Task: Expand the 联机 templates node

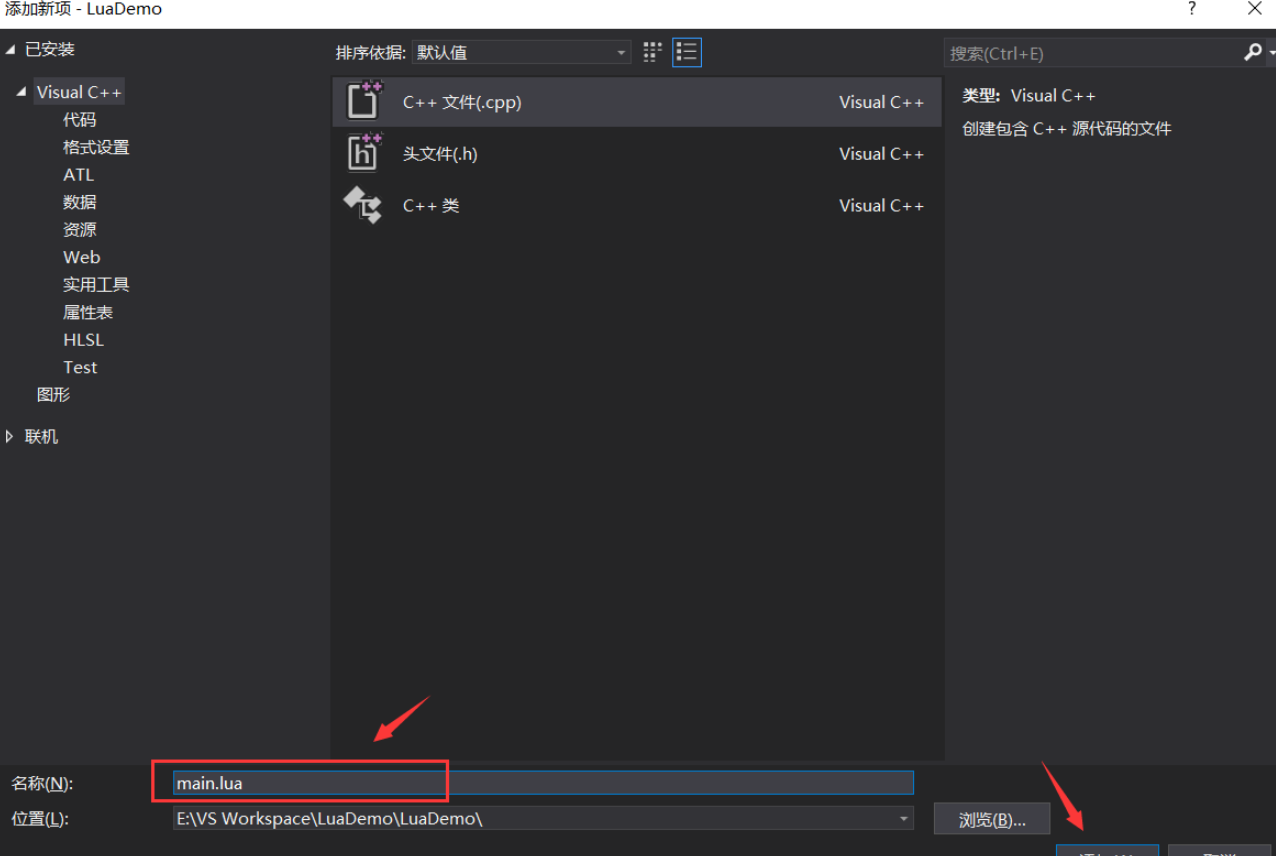Action: click(x=12, y=436)
